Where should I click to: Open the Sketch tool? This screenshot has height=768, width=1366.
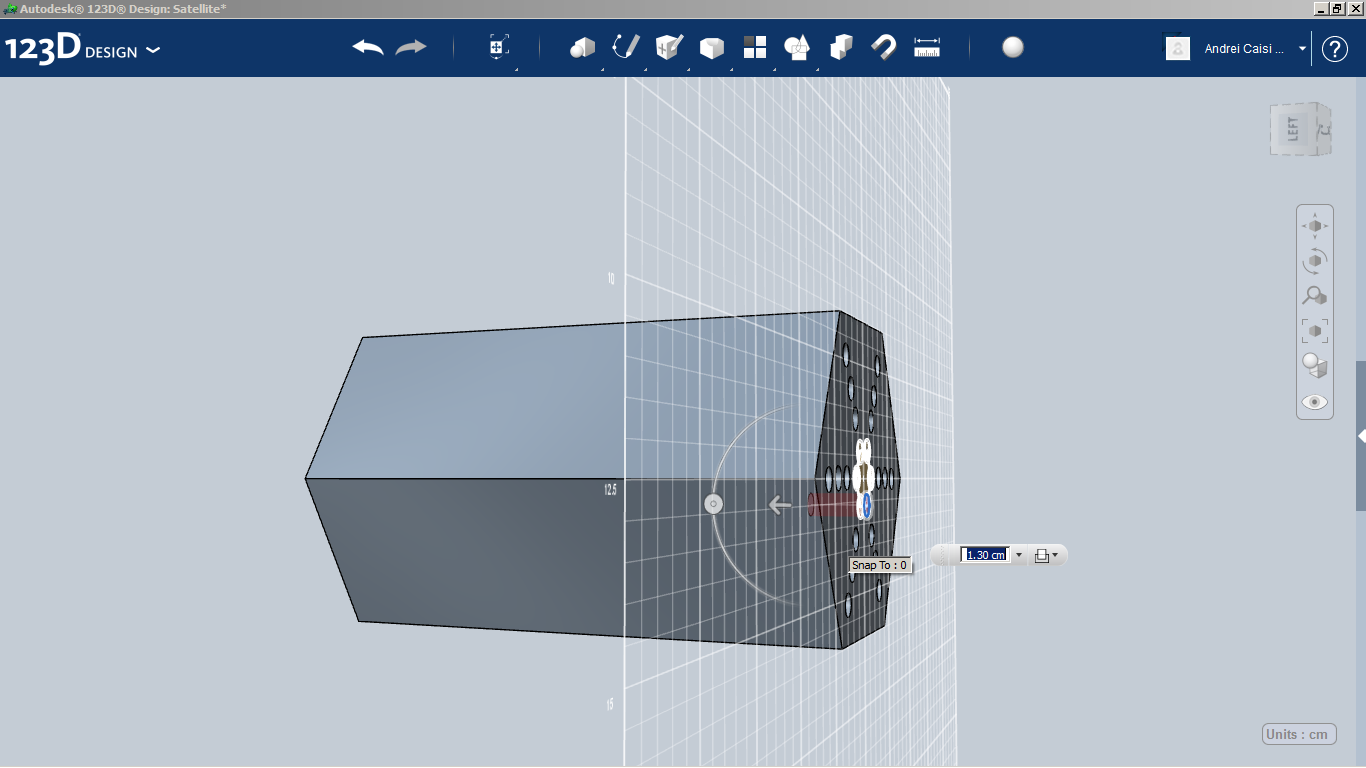625,48
